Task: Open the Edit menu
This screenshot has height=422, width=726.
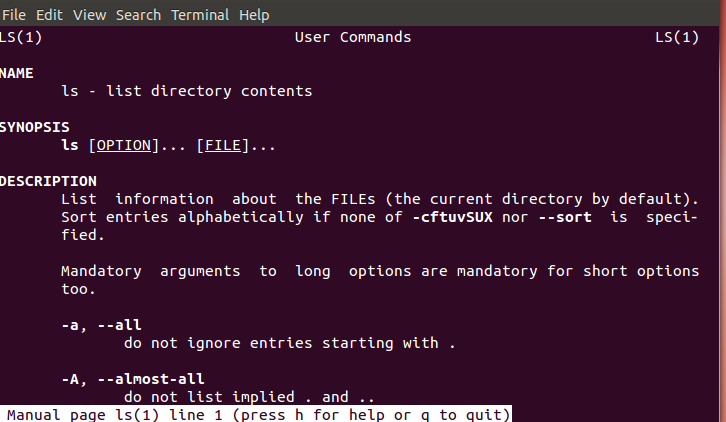Action: (x=50, y=15)
